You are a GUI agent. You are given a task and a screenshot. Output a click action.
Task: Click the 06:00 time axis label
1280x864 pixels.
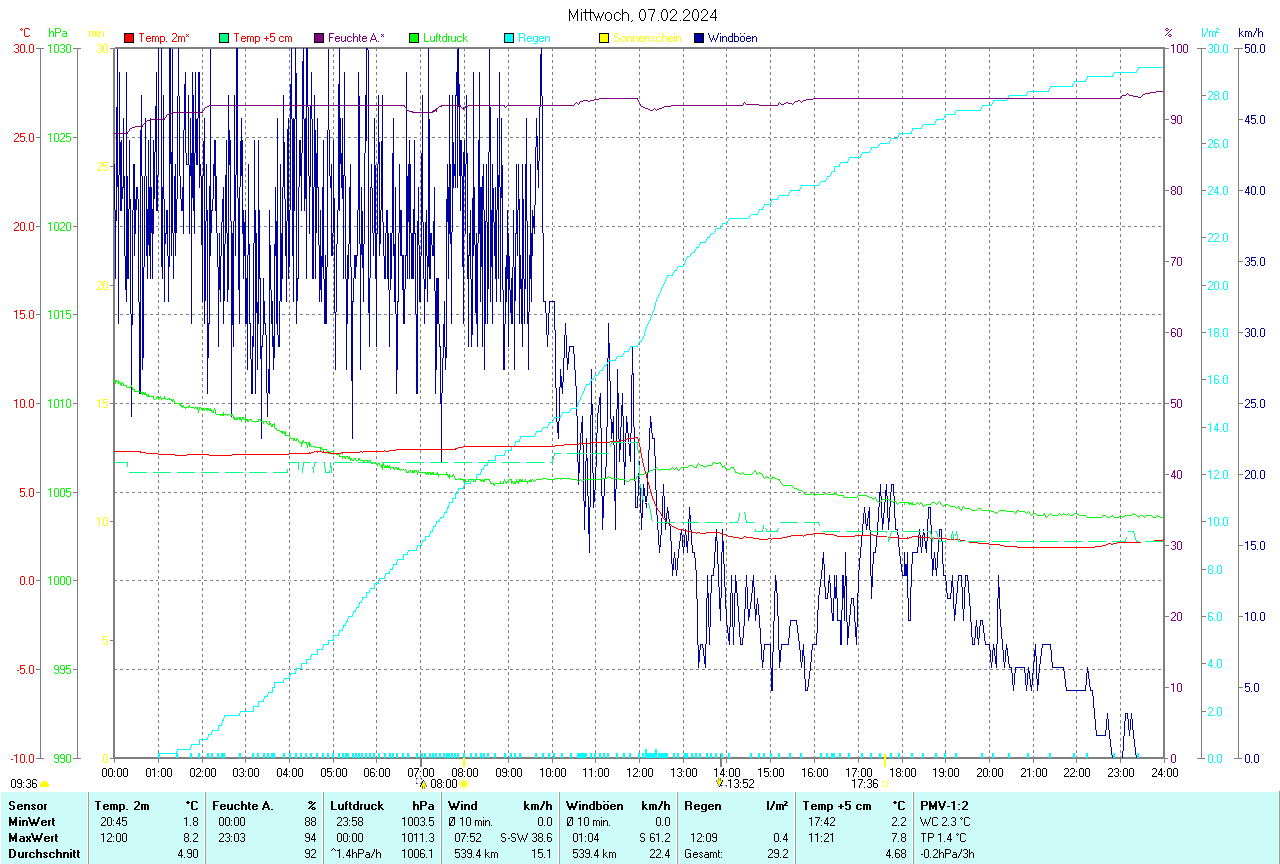tap(377, 772)
